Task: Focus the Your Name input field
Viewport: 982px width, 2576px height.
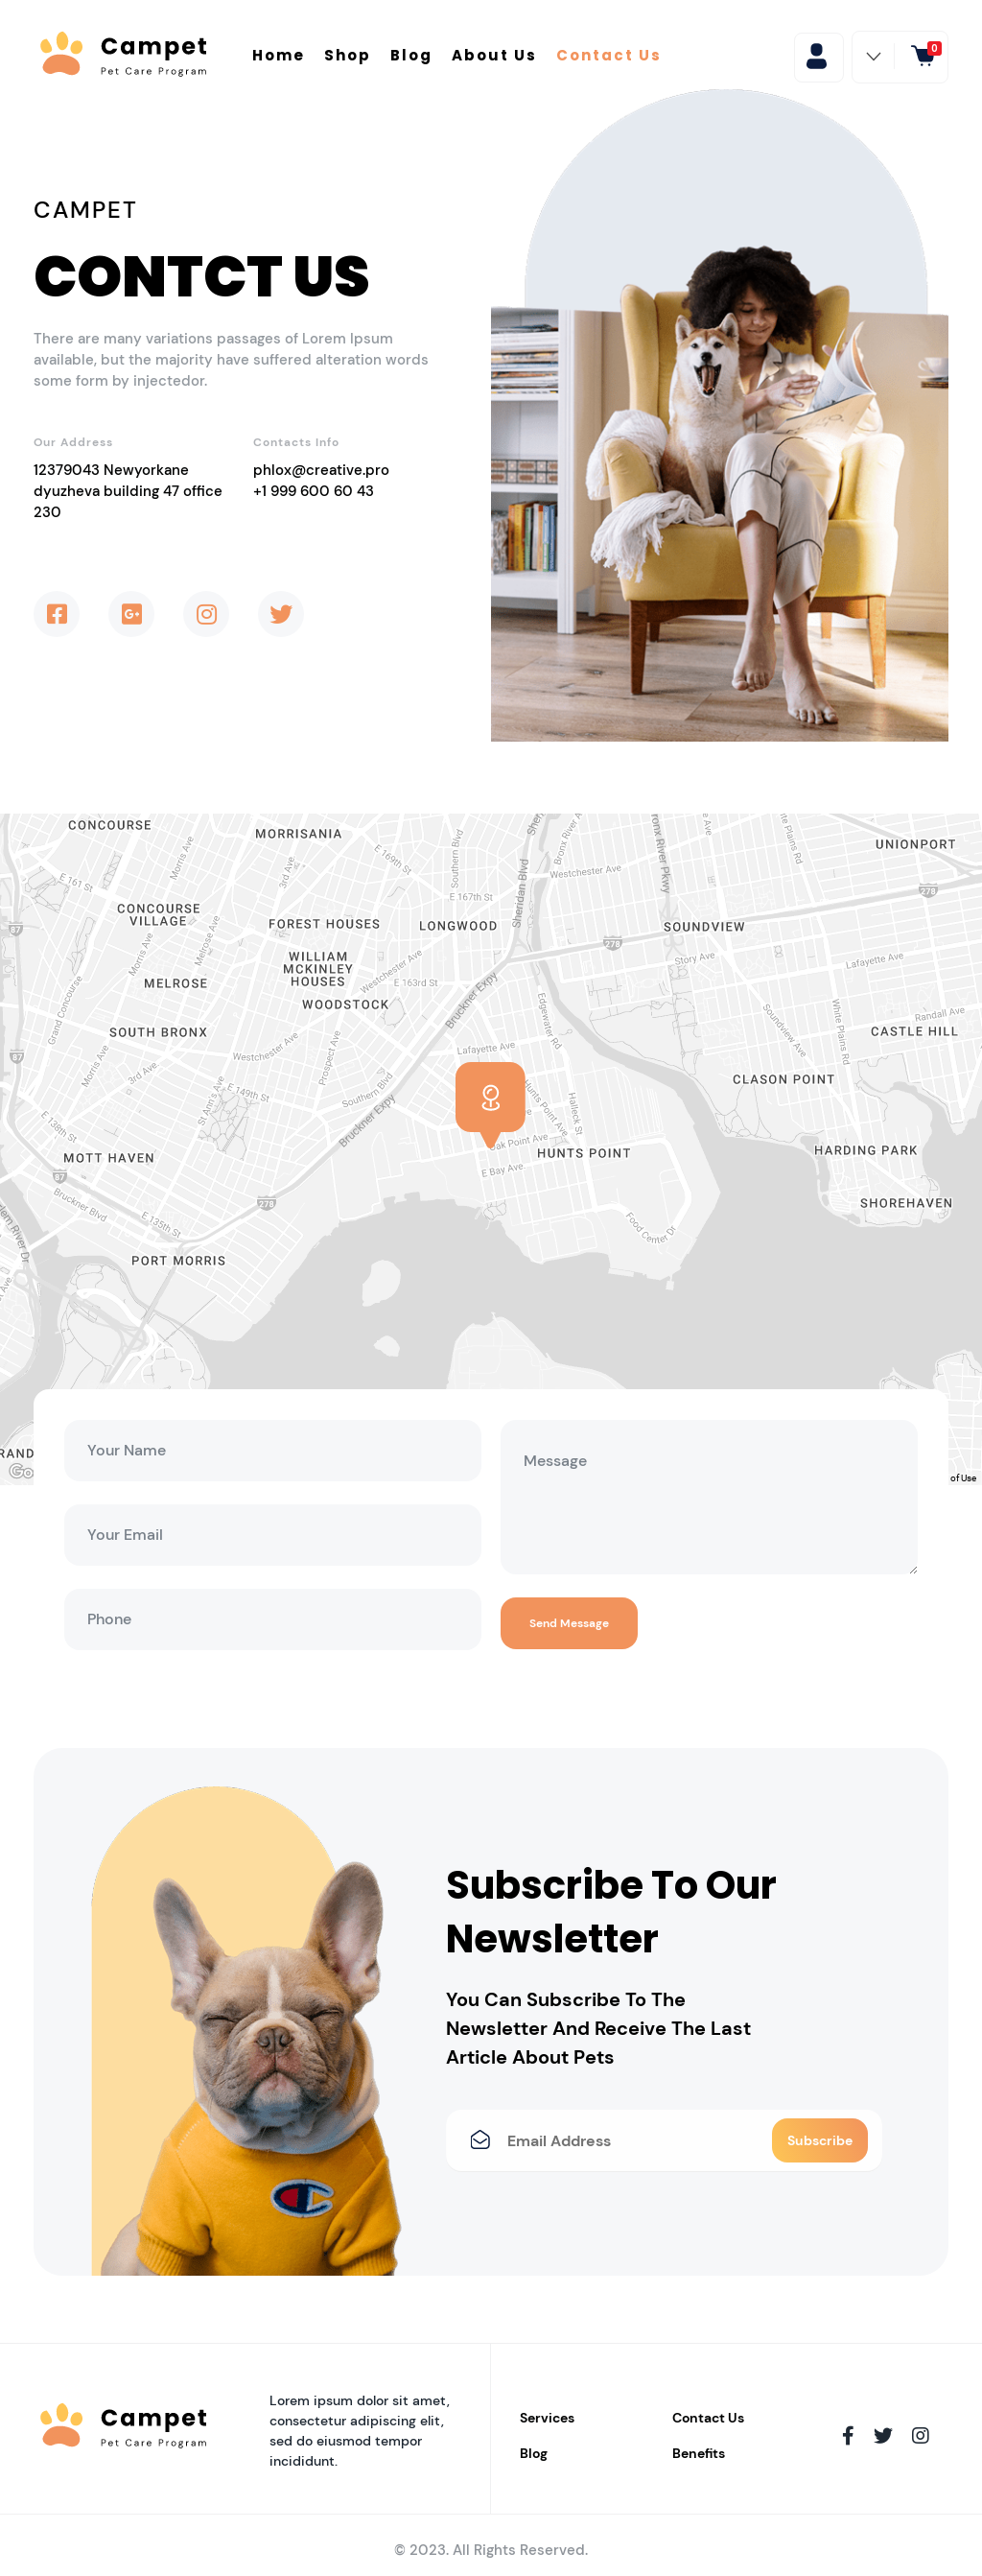Action: point(272,1450)
